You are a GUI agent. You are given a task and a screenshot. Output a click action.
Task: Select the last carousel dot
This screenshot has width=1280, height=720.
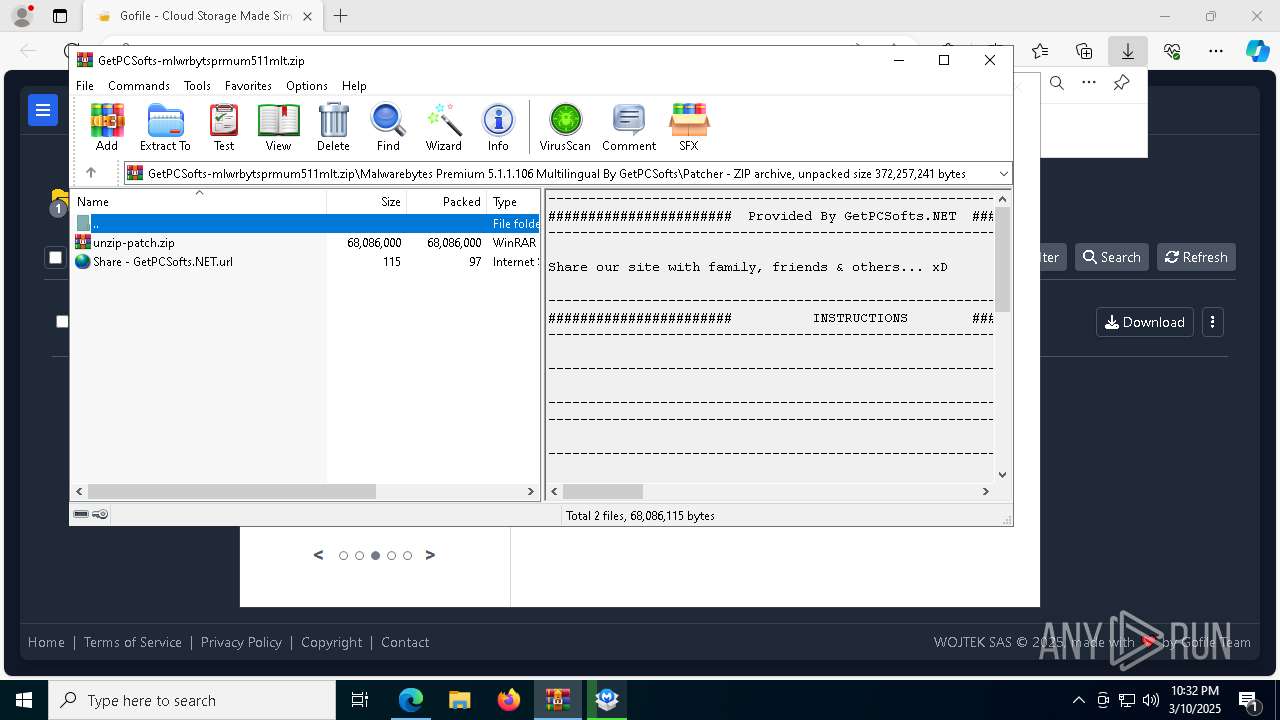[x=407, y=555]
